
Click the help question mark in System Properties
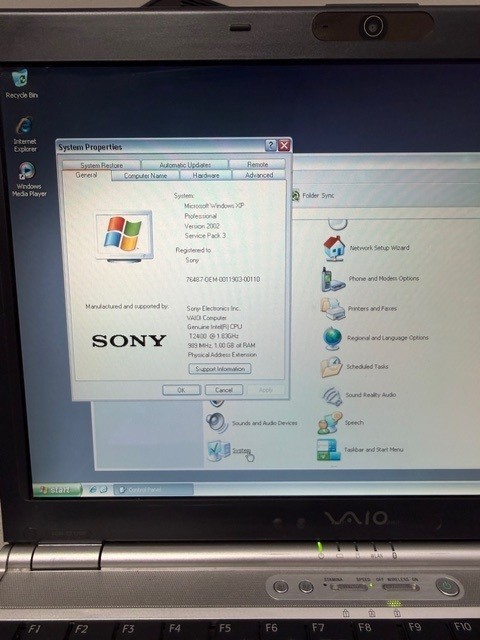(271, 145)
